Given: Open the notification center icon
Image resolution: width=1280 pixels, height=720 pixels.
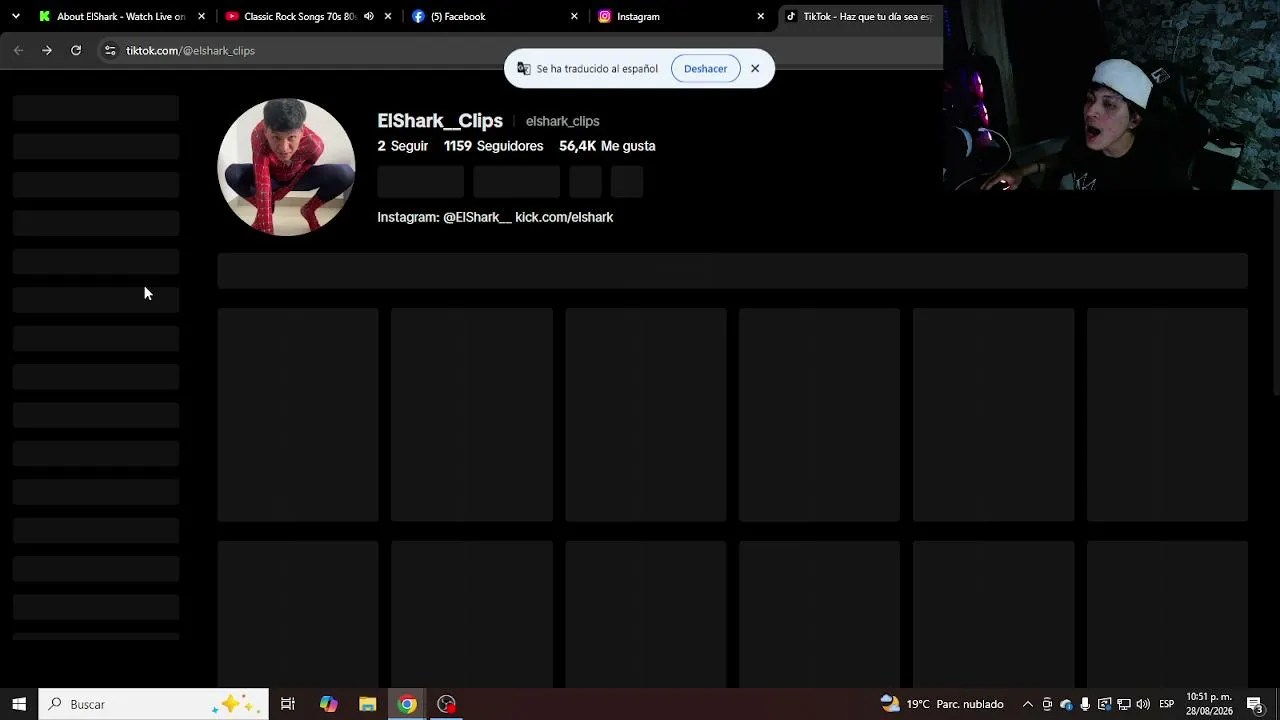Looking at the screenshot, I should pyautogui.click(x=1255, y=704).
